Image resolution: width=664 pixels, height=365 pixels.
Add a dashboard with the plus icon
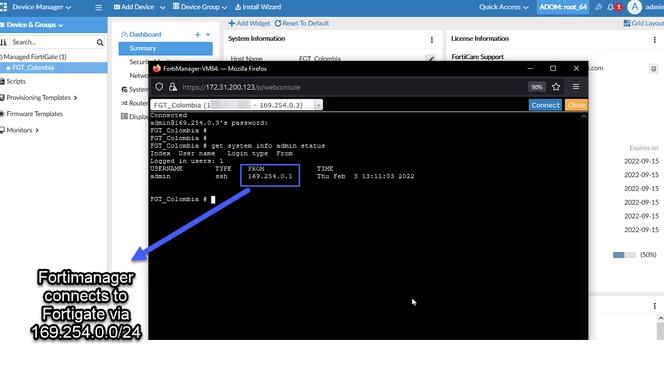(x=198, y=35)
